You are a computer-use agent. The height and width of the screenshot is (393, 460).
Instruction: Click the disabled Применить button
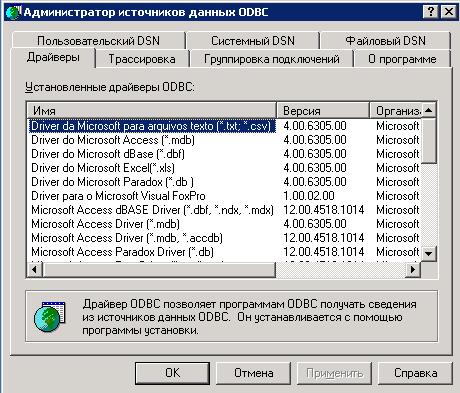click(334, 373)
